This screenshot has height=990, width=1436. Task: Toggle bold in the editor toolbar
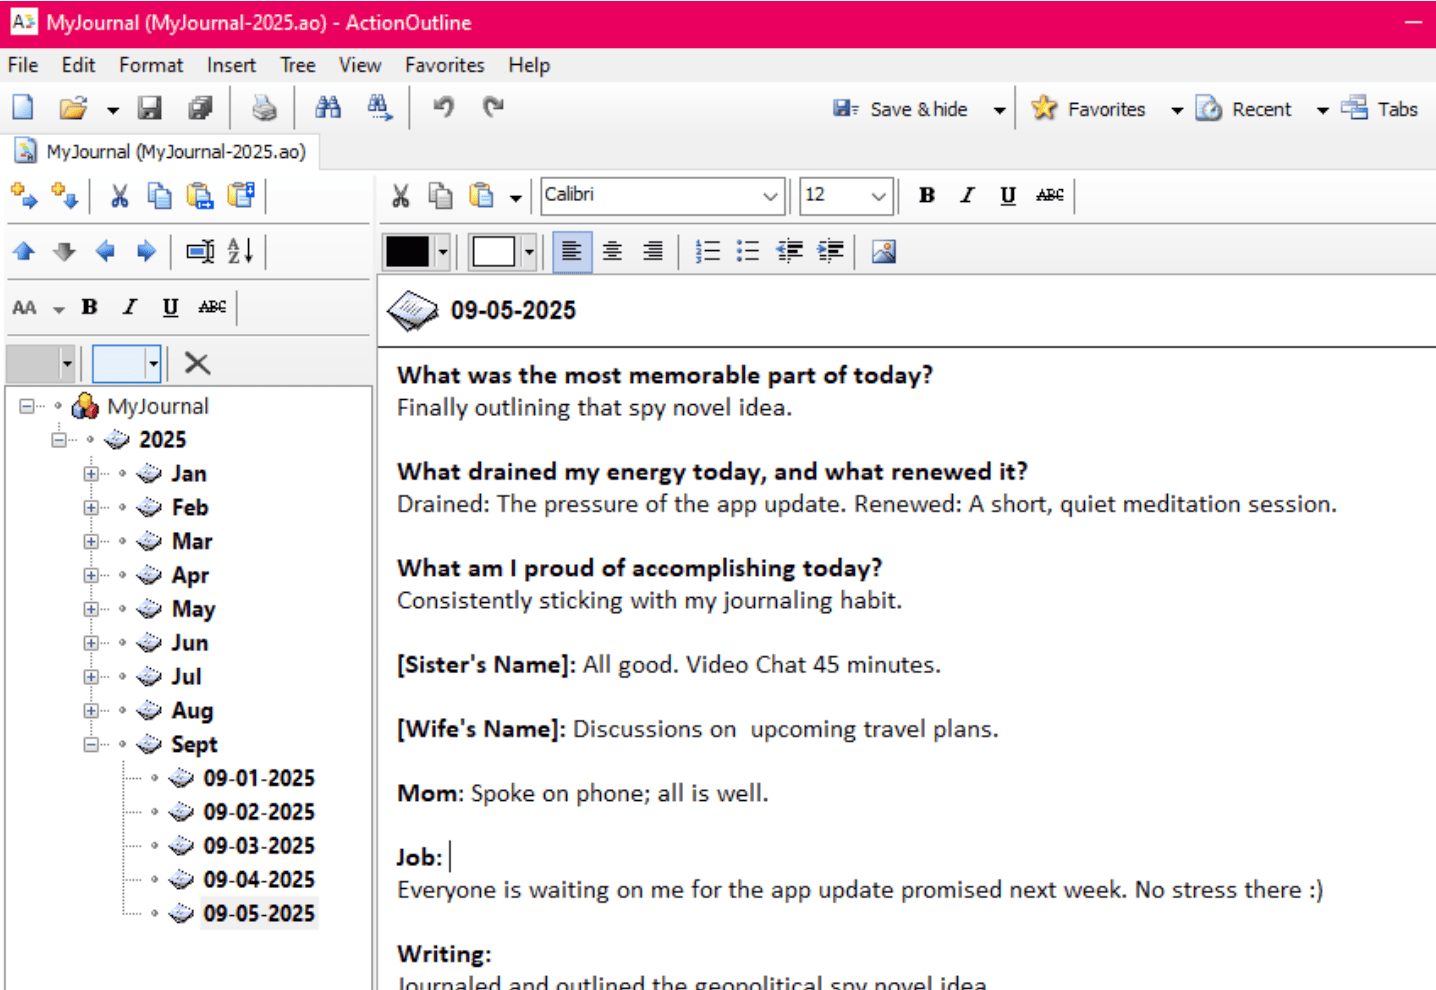[927, 195]
